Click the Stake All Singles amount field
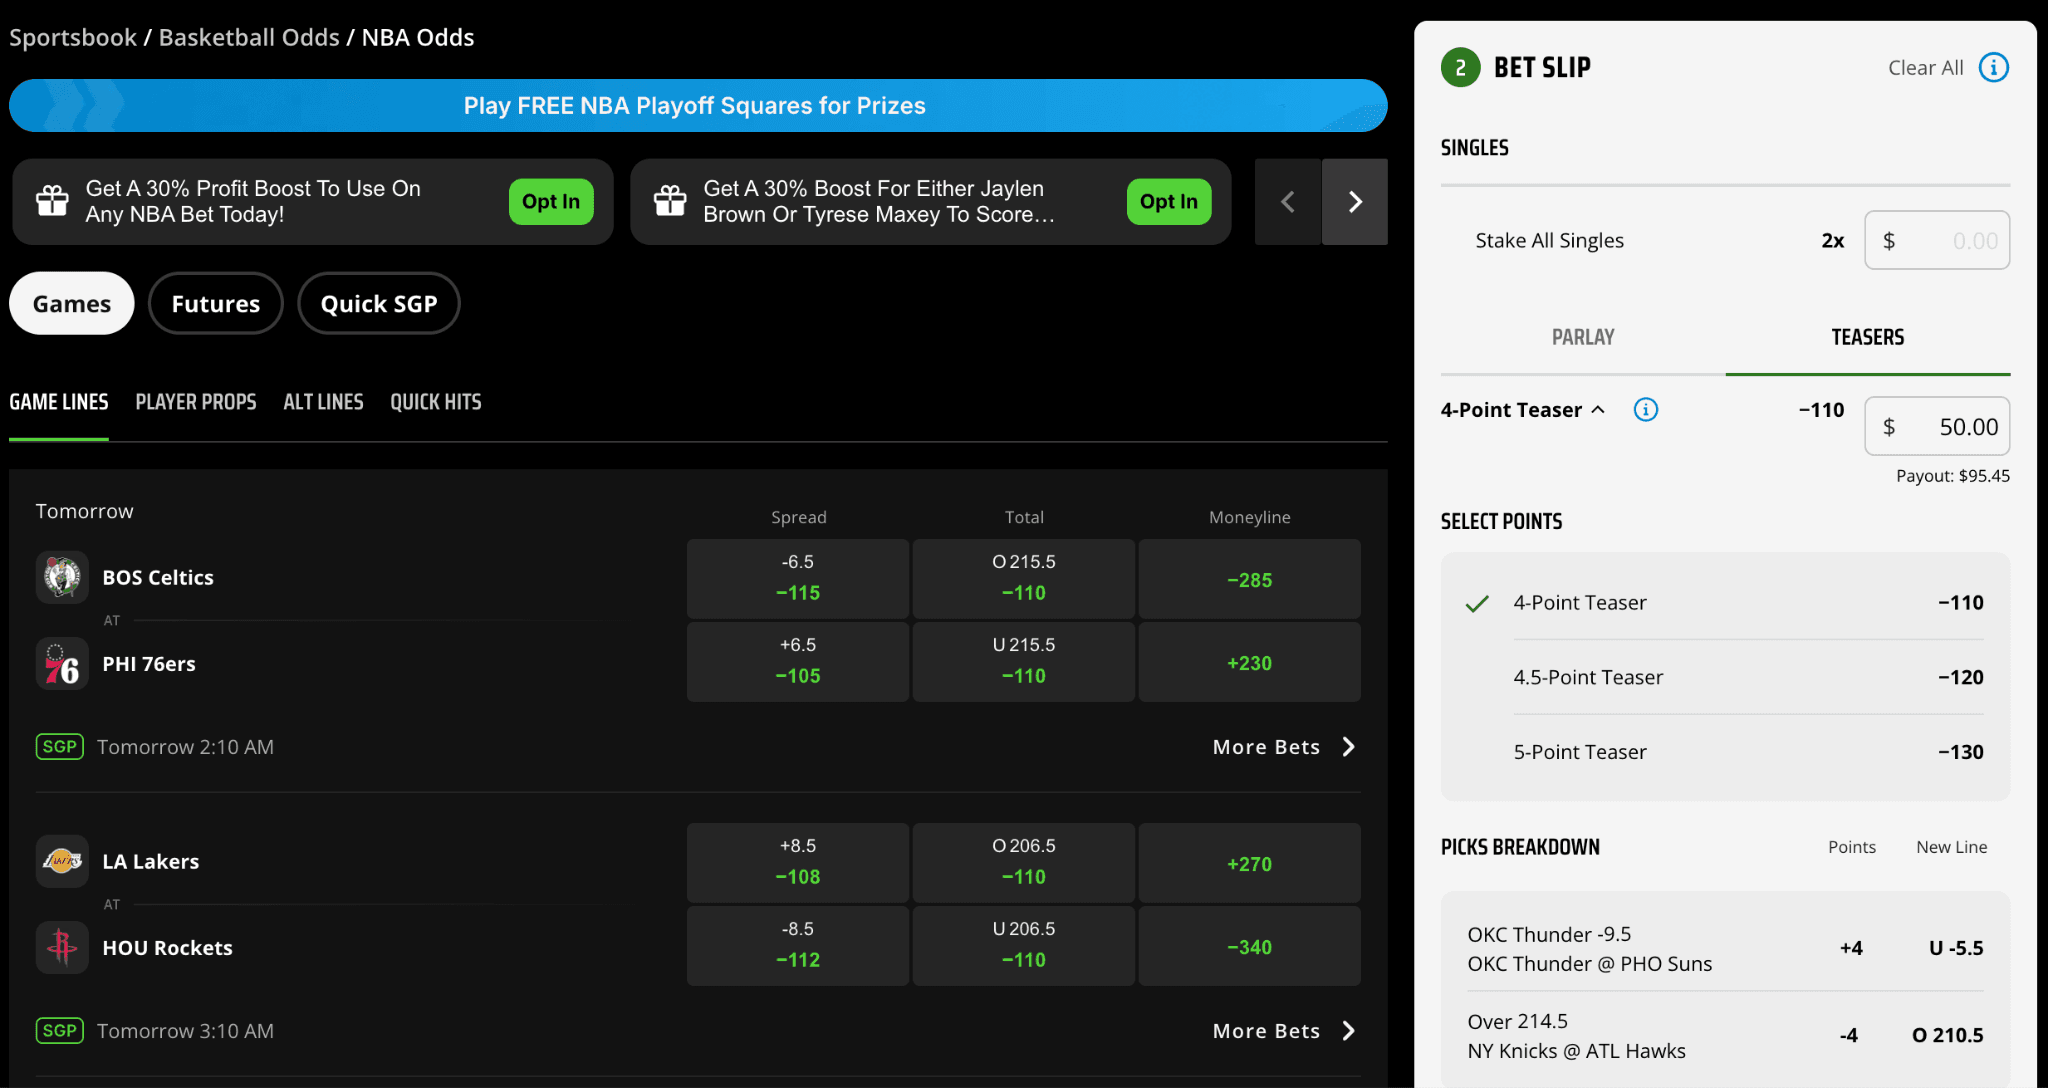 [x=1937, y=241]
